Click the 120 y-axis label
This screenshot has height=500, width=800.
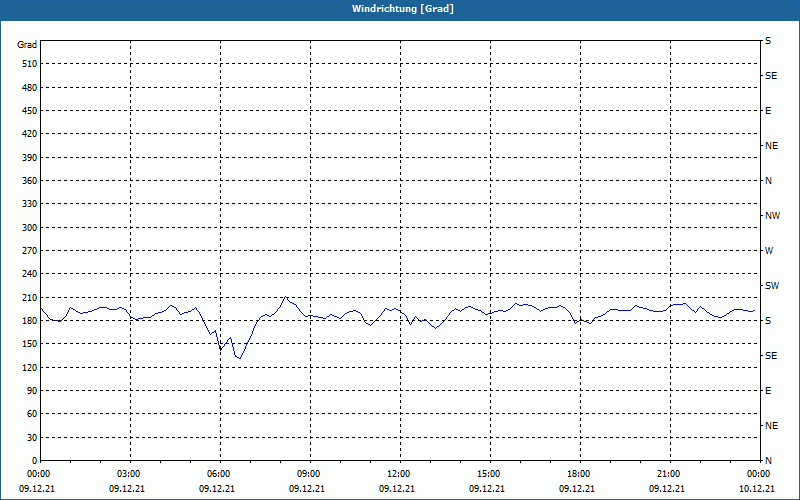(x=30, y=367)
